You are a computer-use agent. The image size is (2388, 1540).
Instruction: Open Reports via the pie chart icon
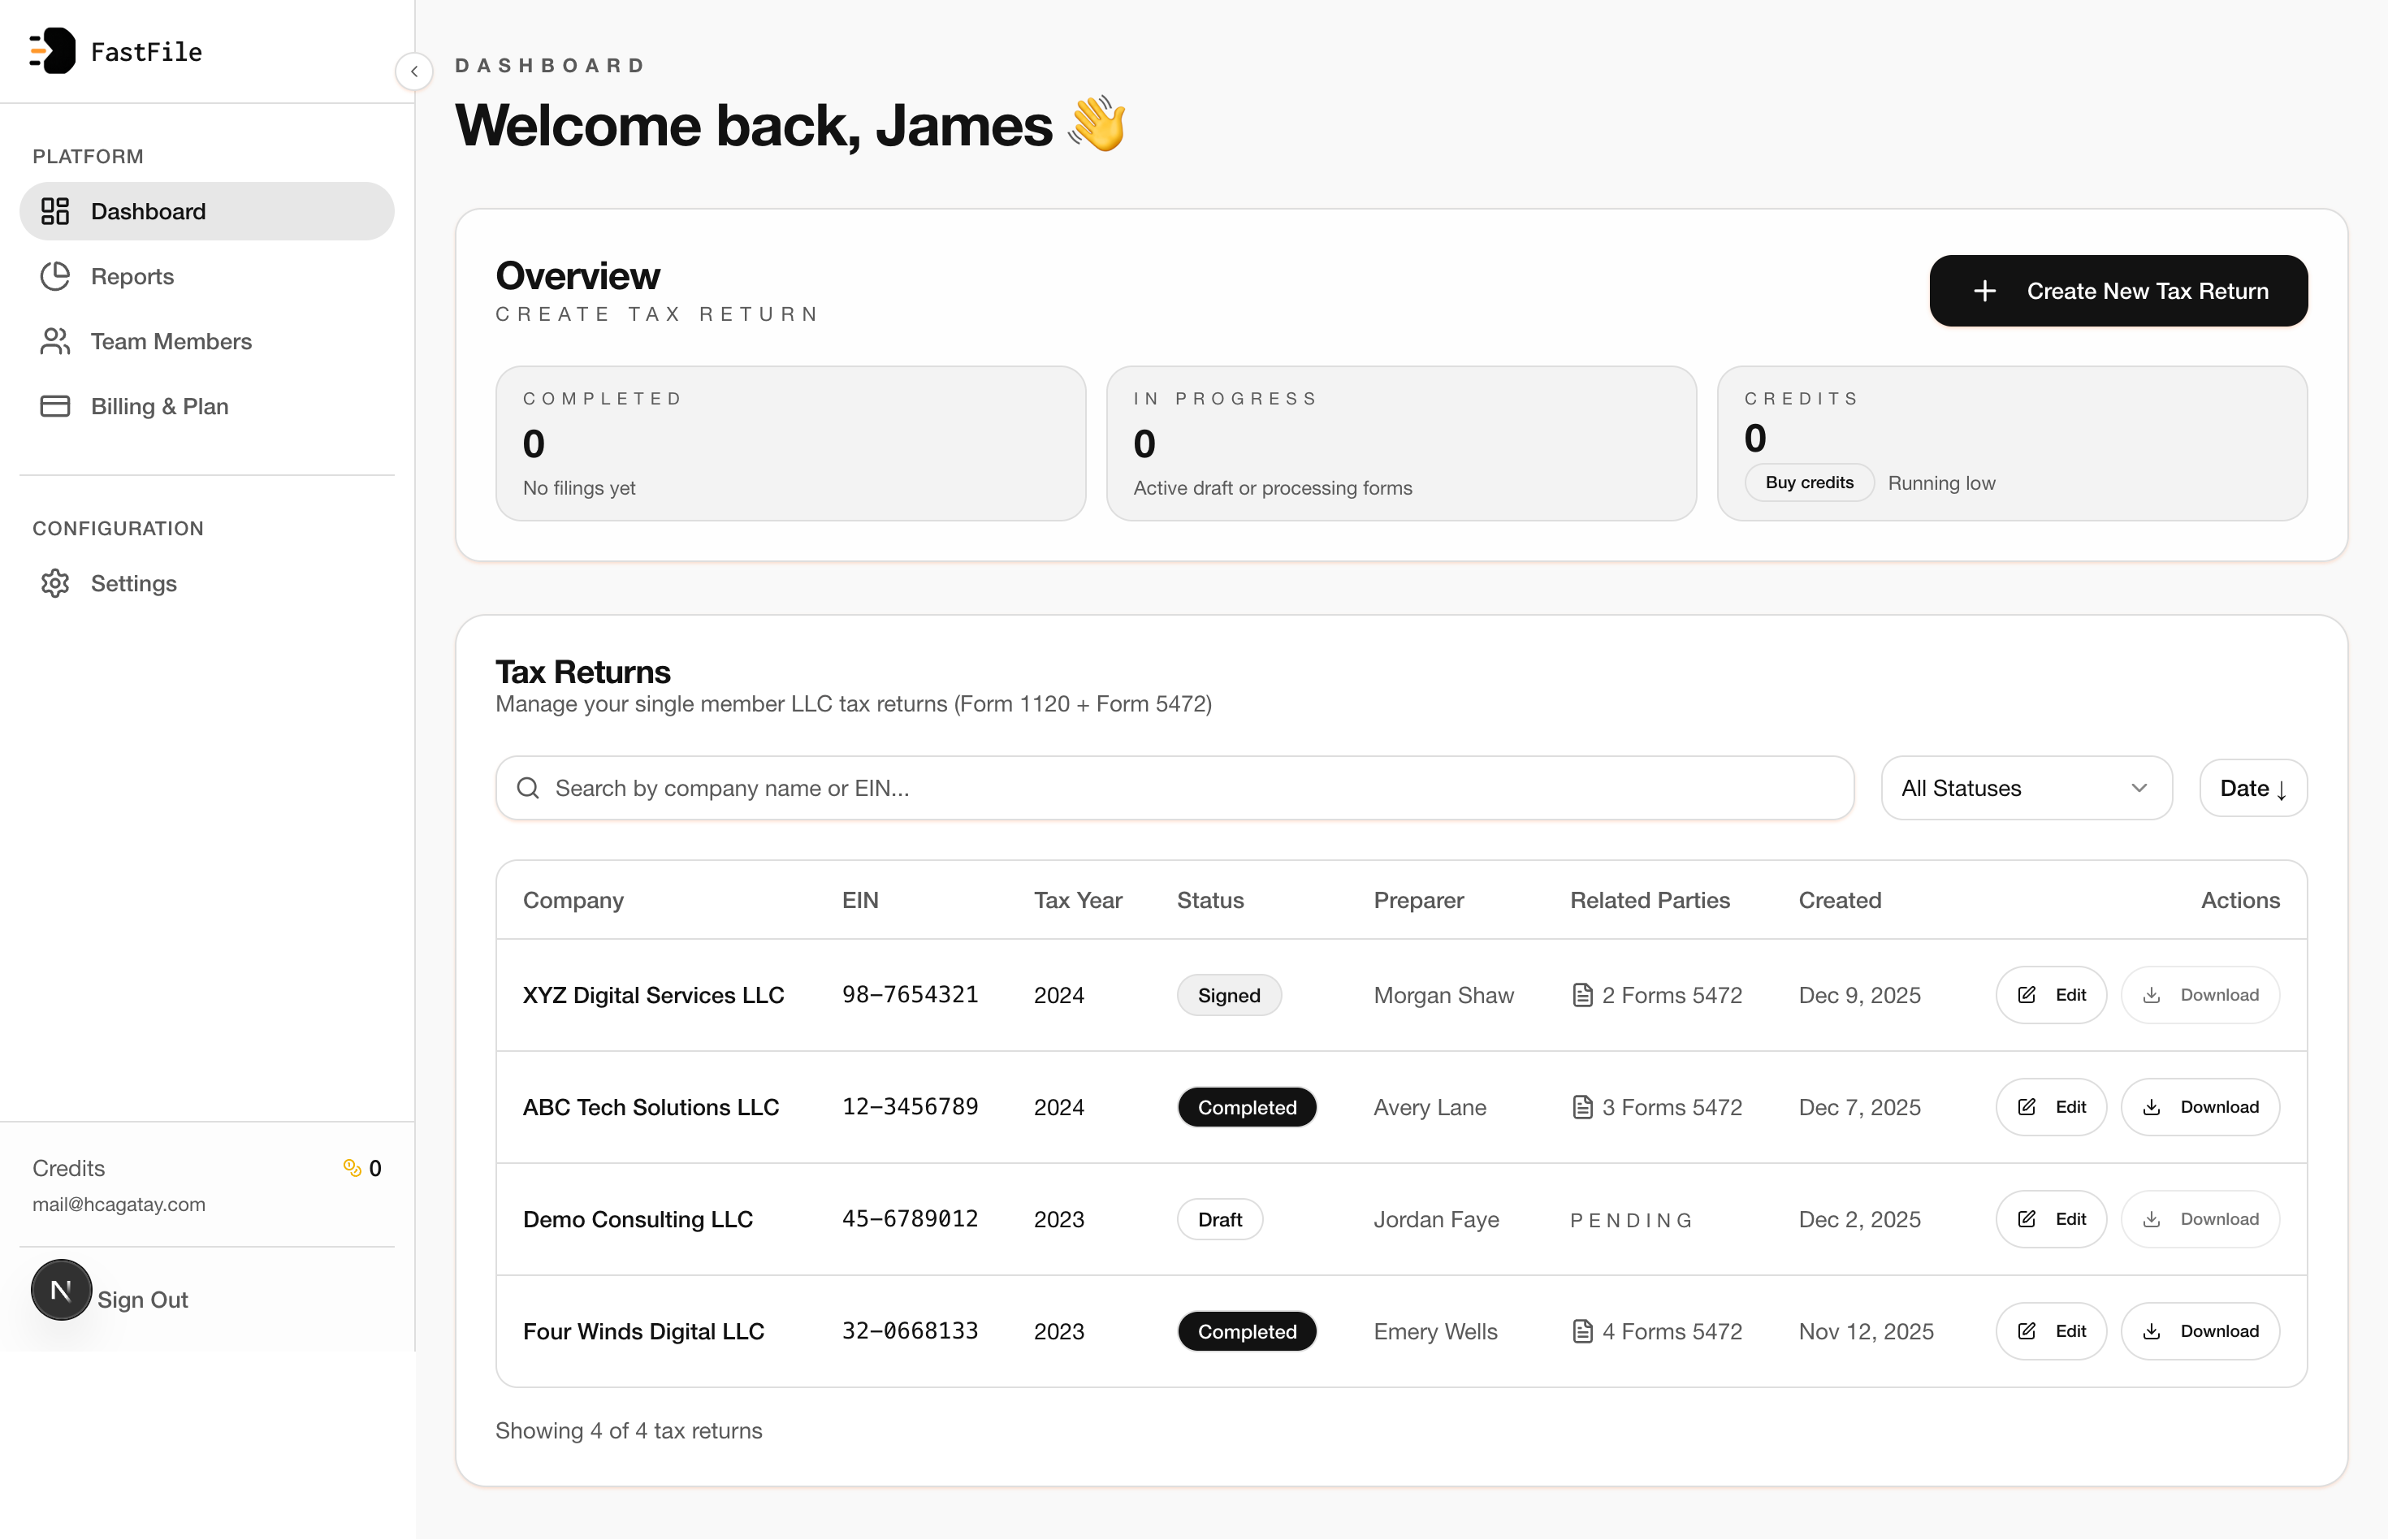55,276
